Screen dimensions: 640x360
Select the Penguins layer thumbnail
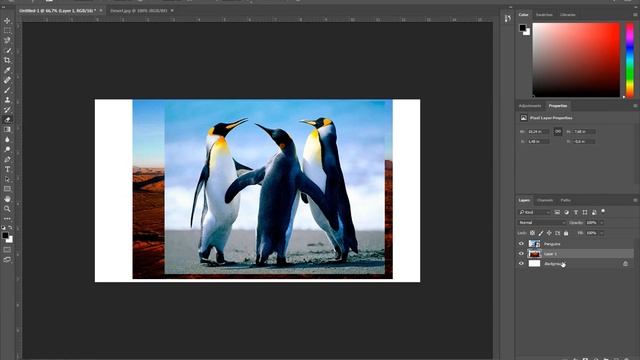pos(534,244)
